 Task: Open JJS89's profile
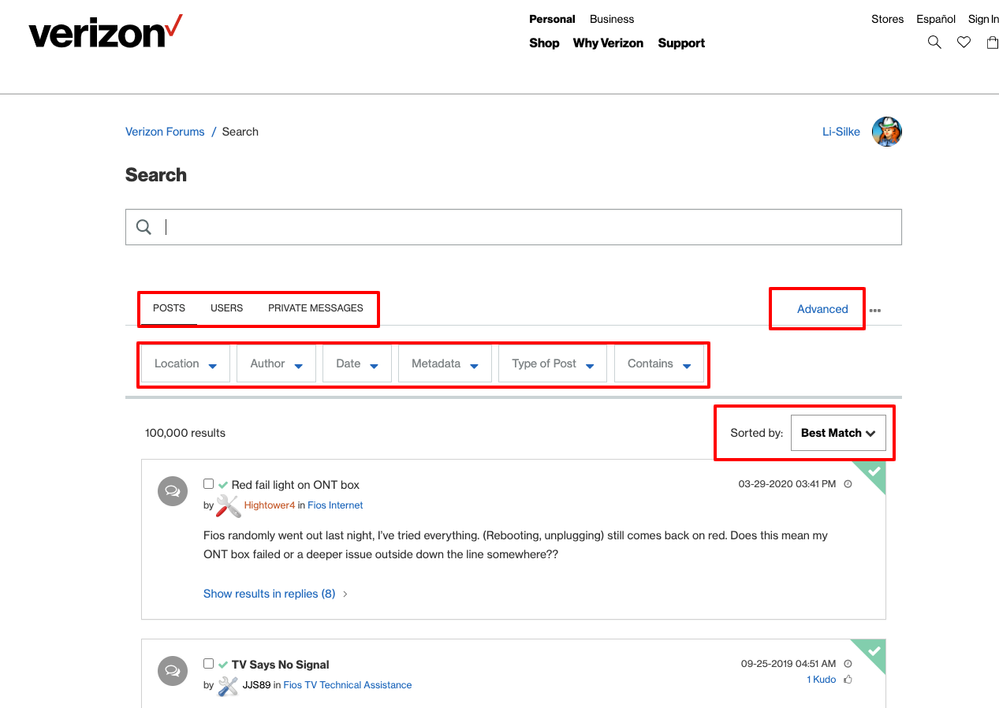257,685
